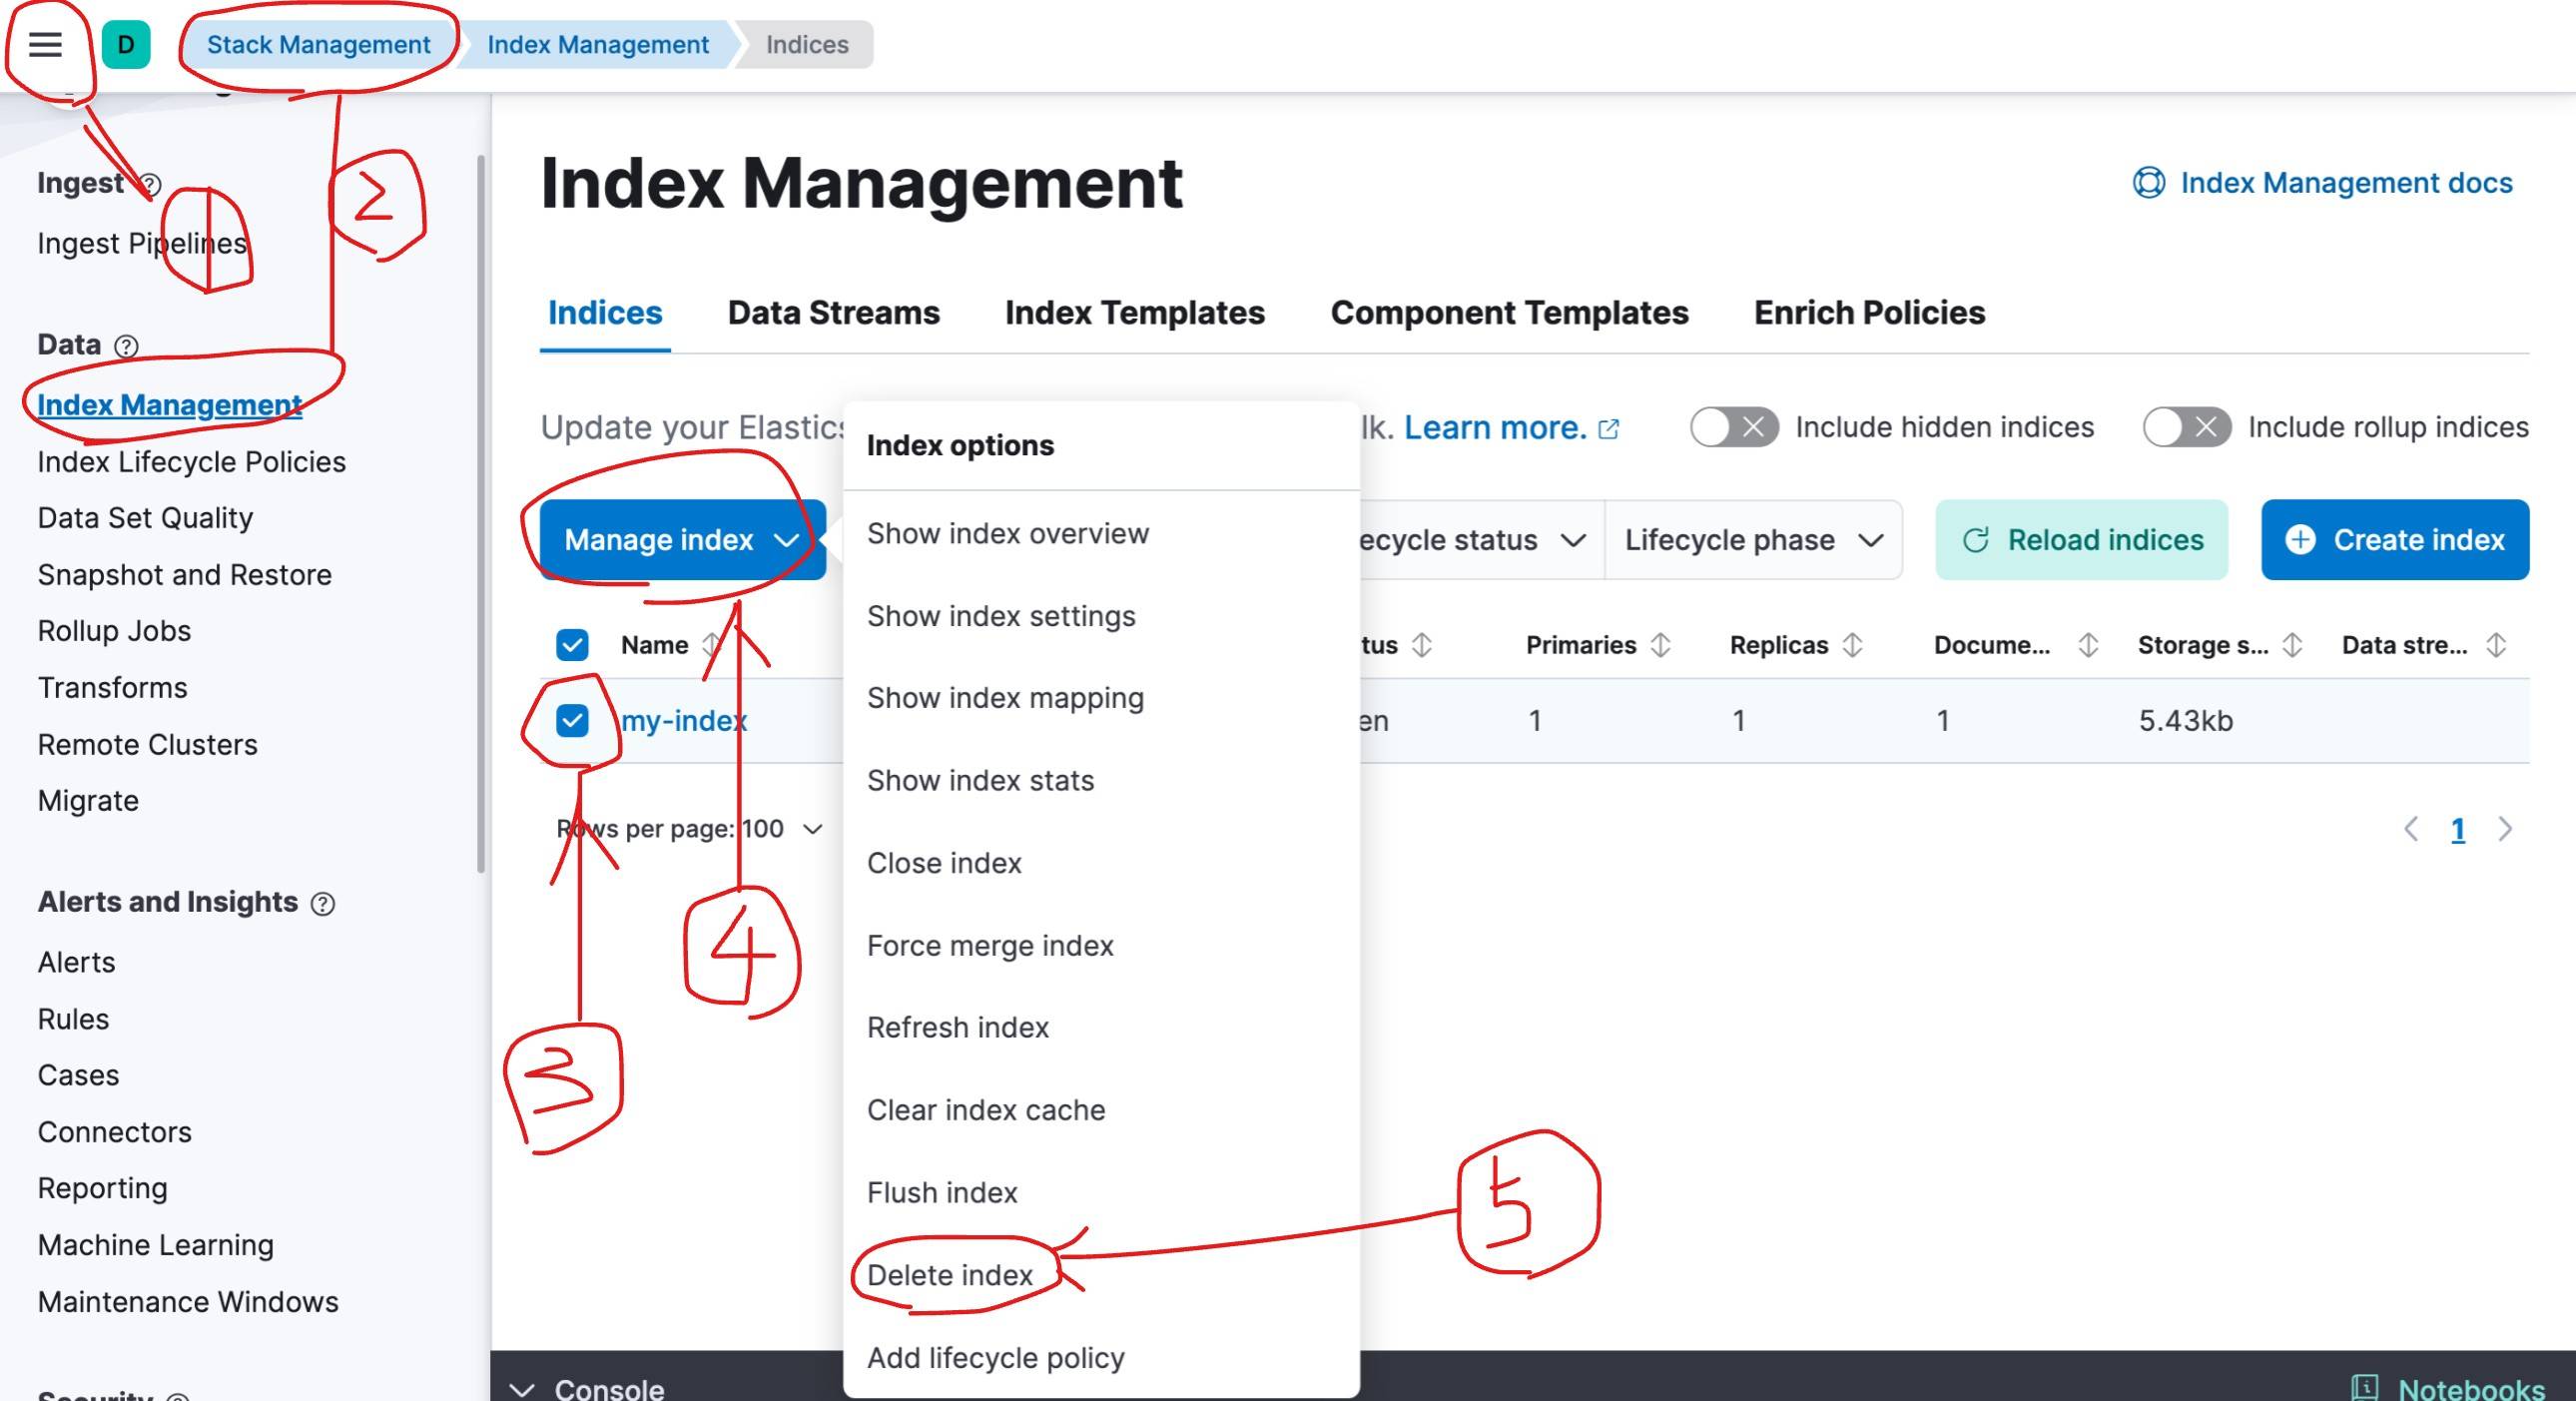The width and height of the screenshot is (2576, 1401).
Task: Click the Index Management docs lifebuoy icon
Action: coord(2149,183)
